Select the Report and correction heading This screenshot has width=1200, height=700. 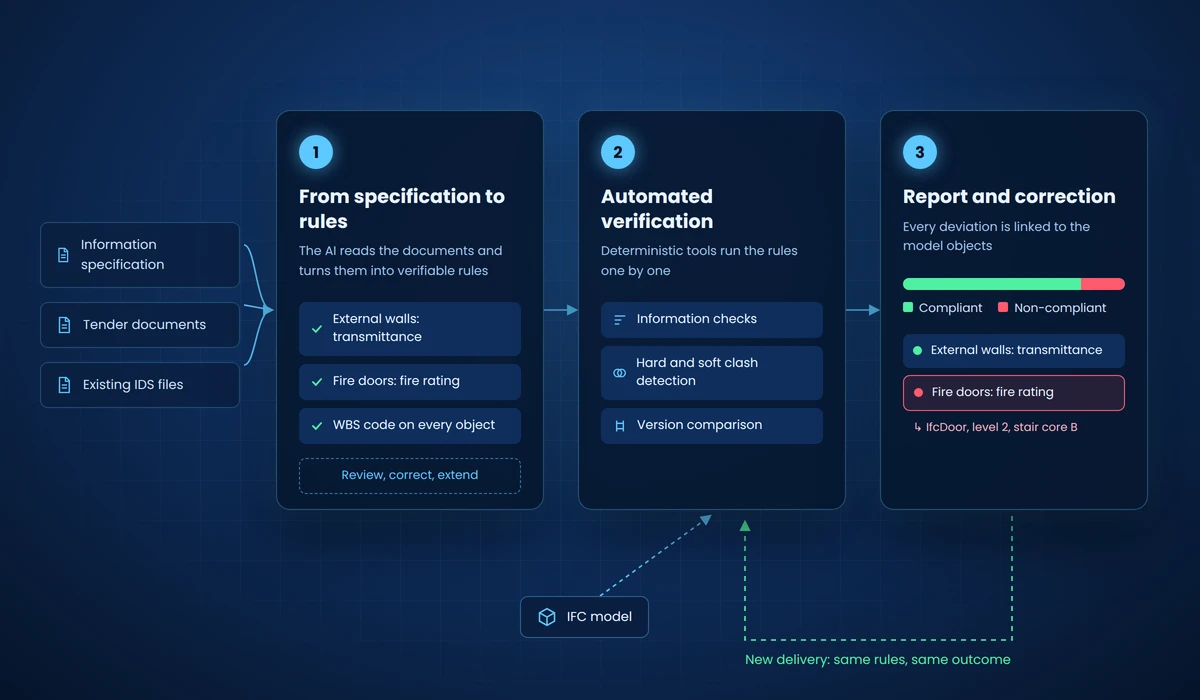point(1009,197)
